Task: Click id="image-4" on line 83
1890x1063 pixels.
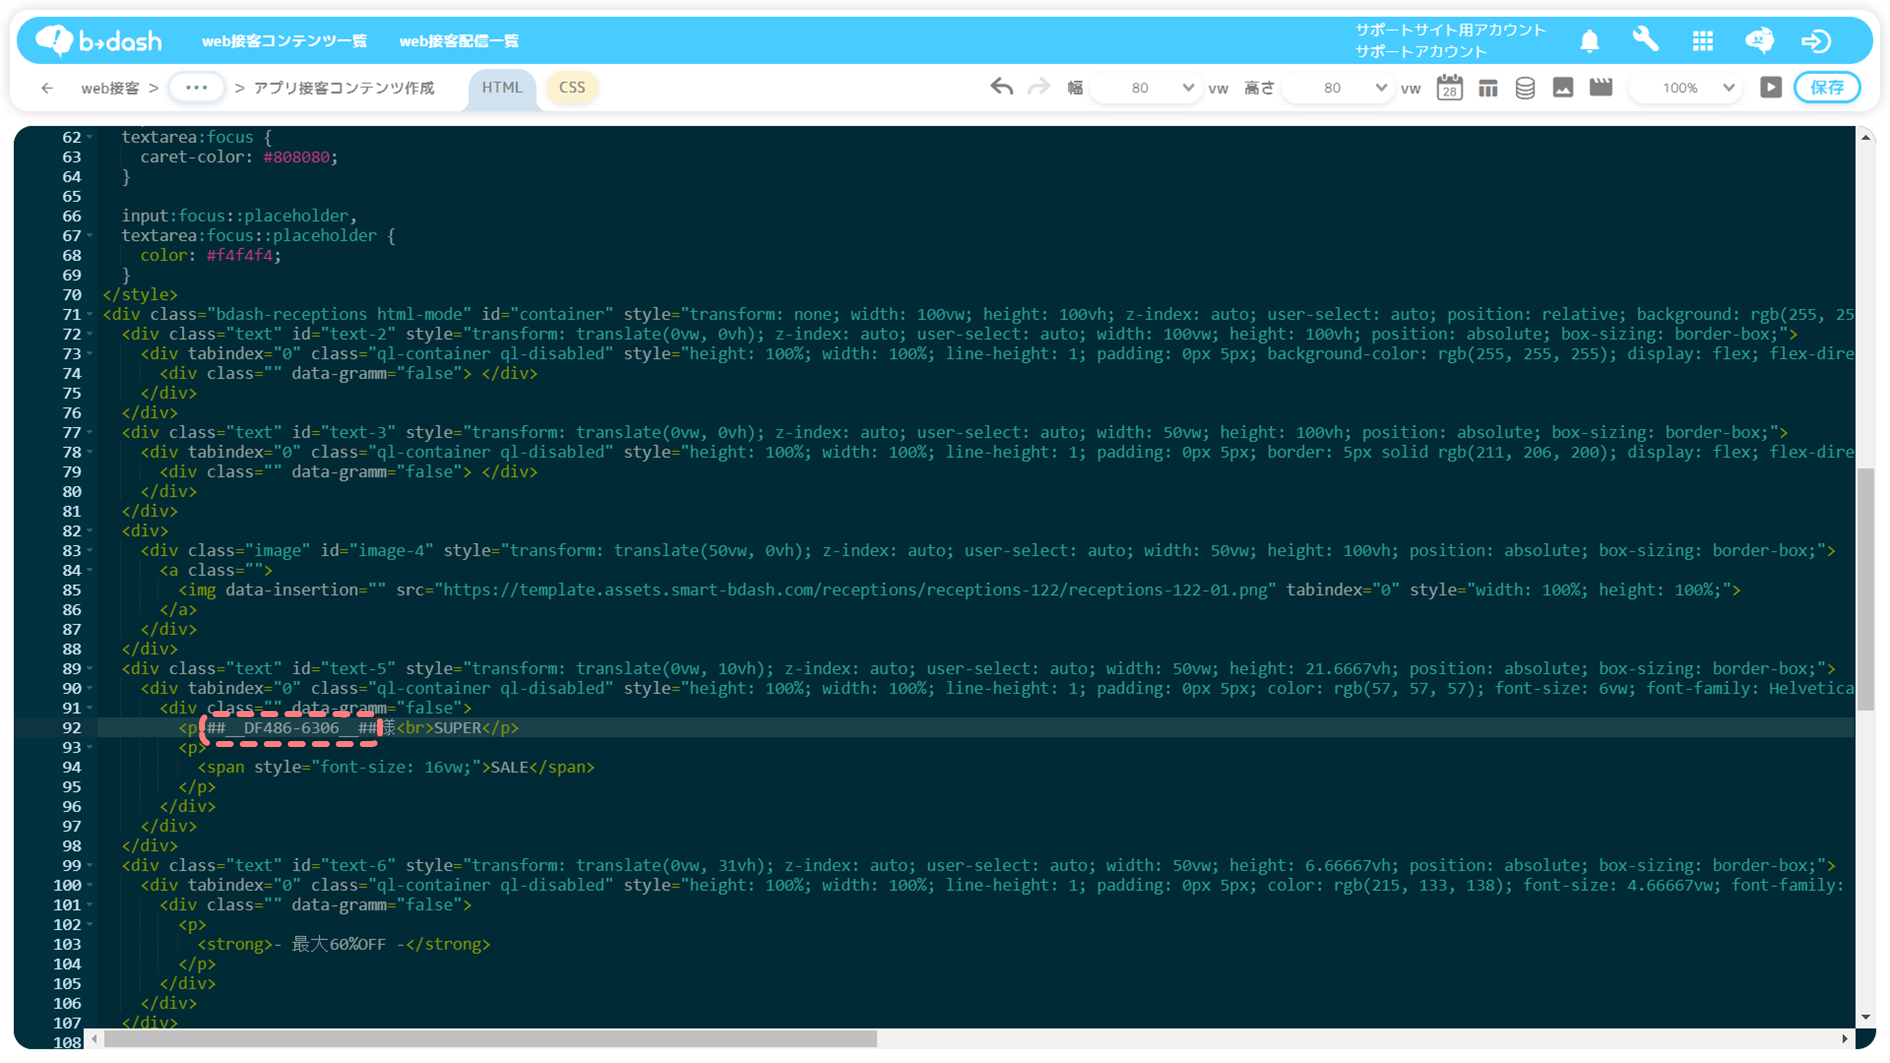Action: click(377, 551)
